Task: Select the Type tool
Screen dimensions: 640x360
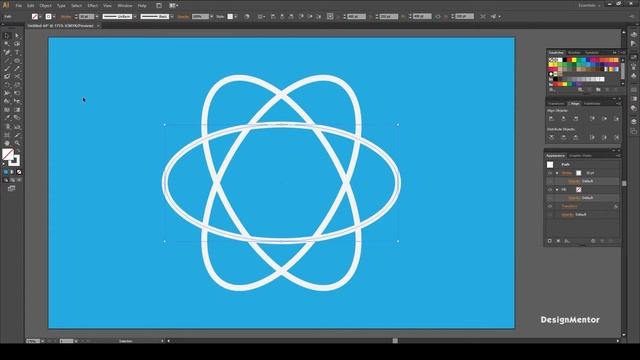Action: [17, 52]
